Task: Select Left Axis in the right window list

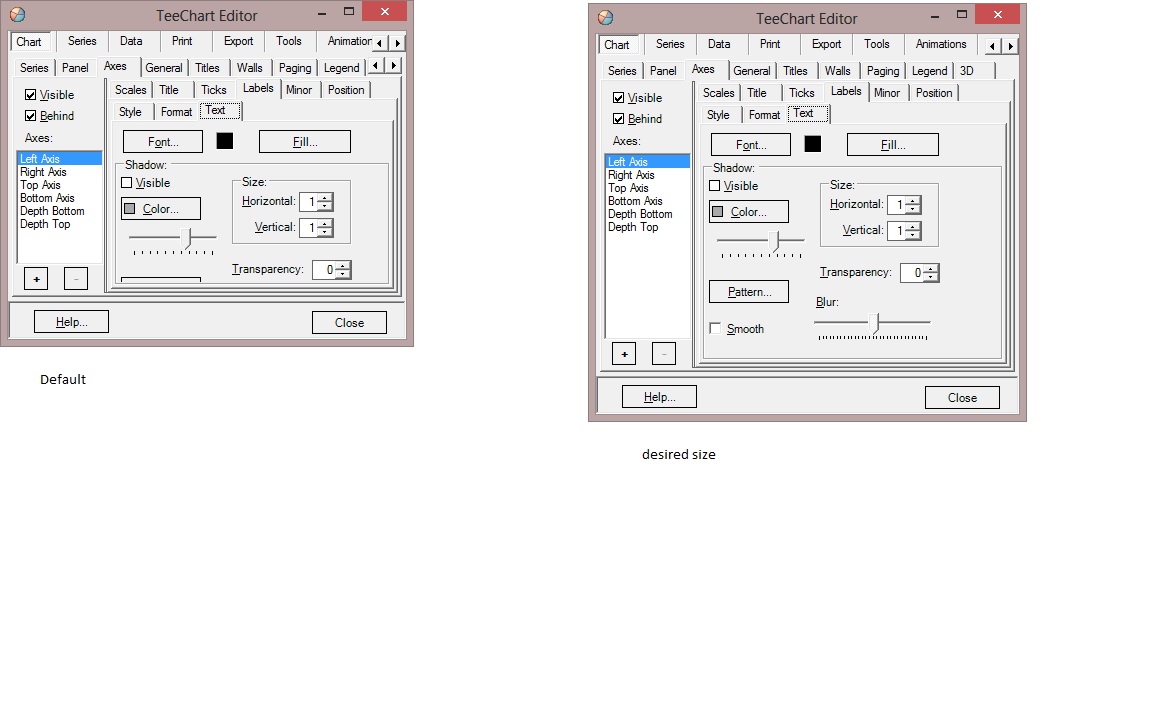Action: point(647,162)
